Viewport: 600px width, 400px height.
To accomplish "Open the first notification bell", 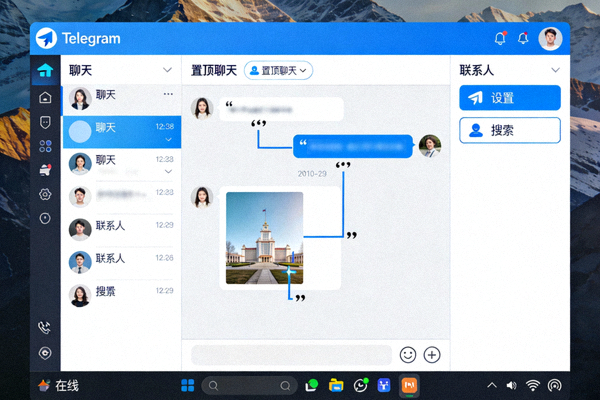I will pyautogui.click(x=500, y=38).
